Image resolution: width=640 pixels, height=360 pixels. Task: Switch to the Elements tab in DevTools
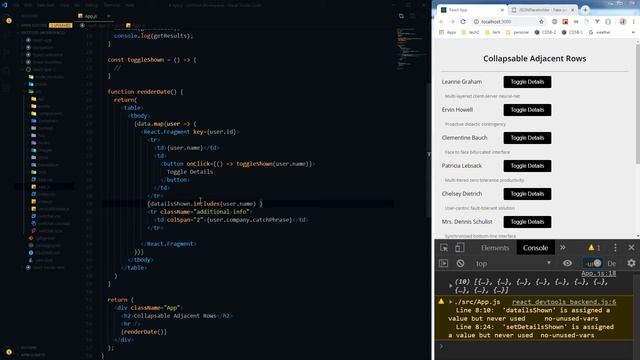click(x=495, y=248)
